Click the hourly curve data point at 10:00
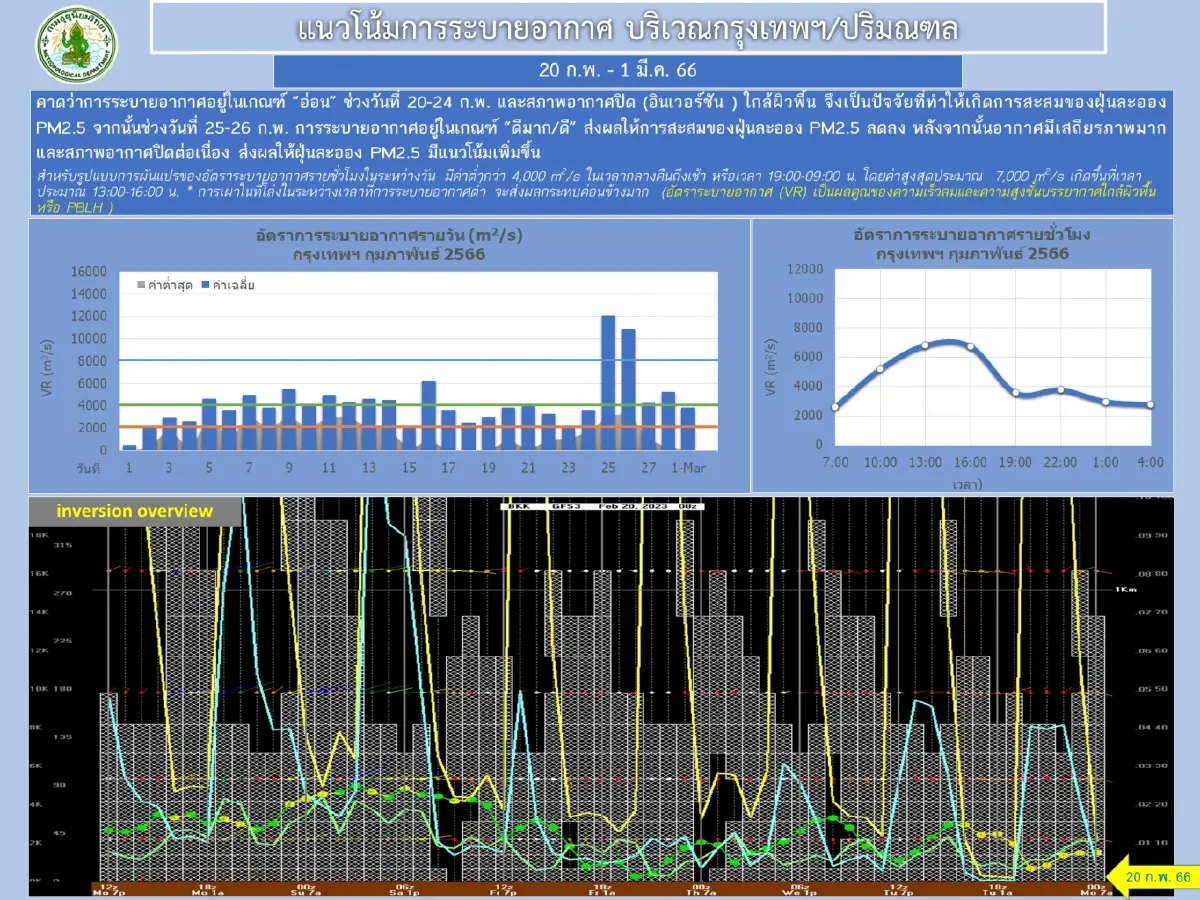 pyautogui.click(x=880, y=369)
